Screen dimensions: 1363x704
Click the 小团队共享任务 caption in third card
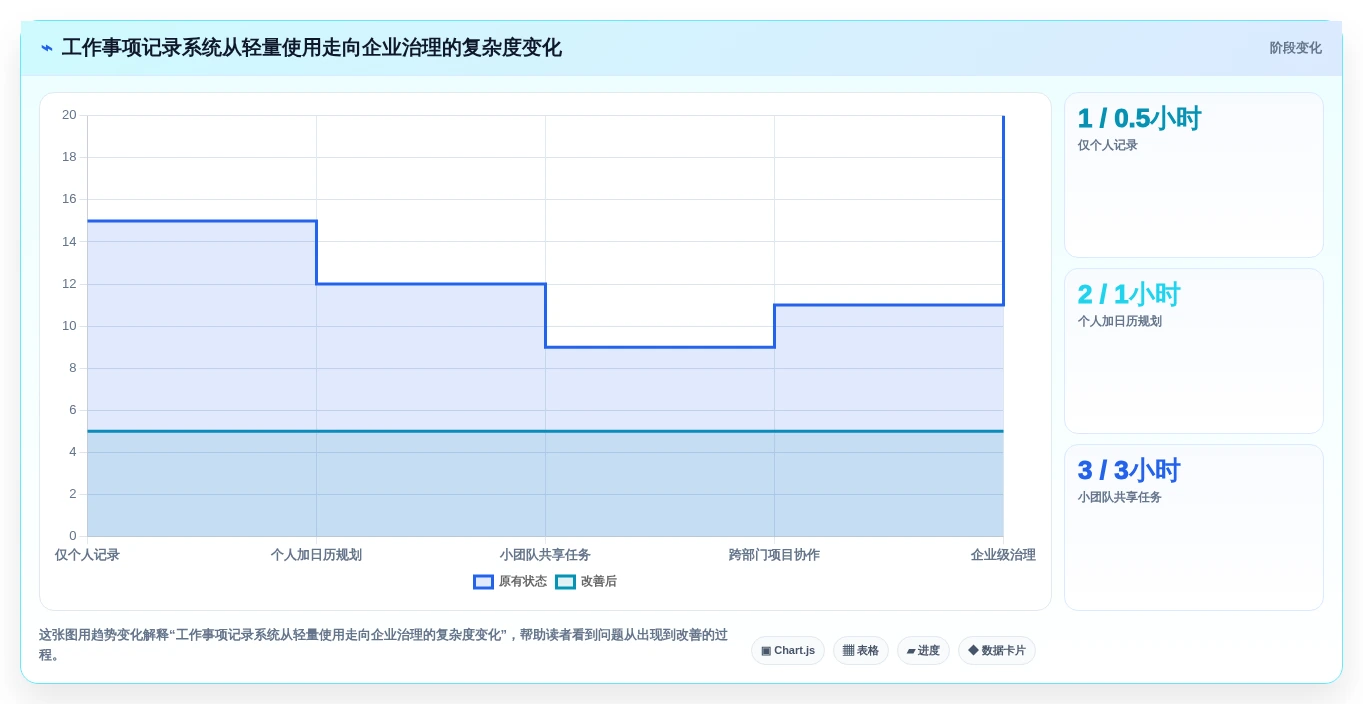pyautogui.click(x=1119, y=498)
